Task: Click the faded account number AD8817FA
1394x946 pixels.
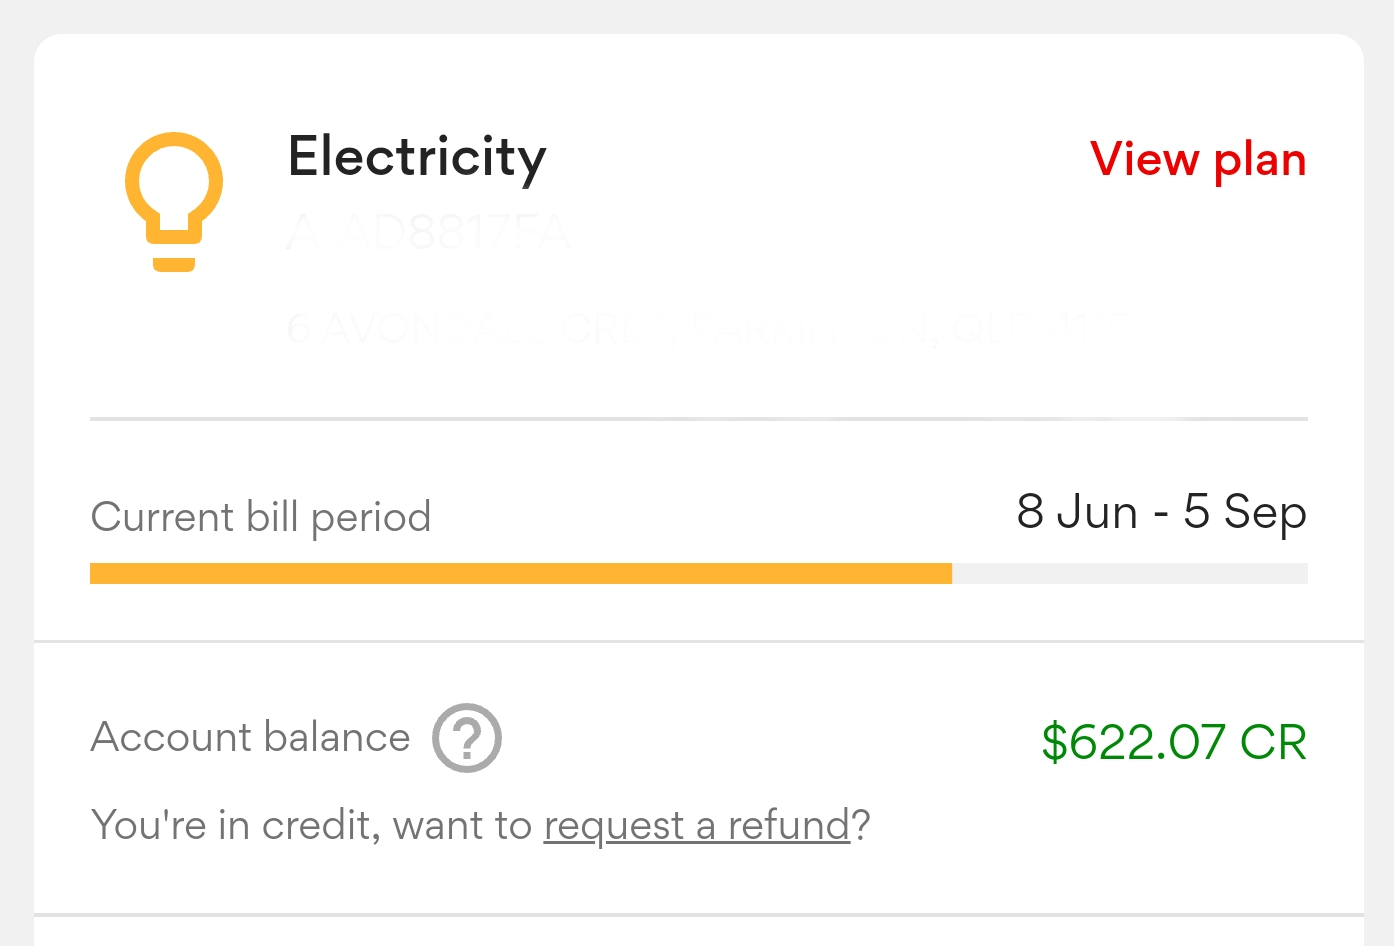Action: 428,231
